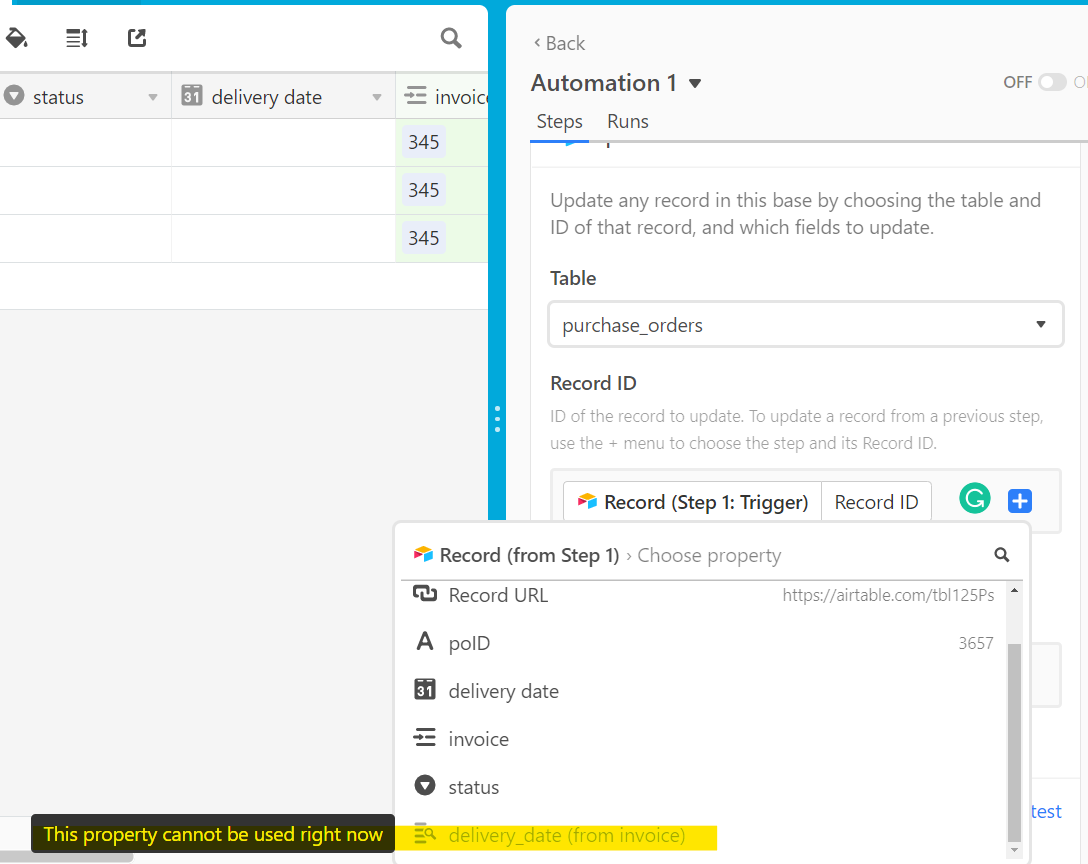Click the delivery date column header
This screenshot has width=1088, height=864.
pos(283,96)
